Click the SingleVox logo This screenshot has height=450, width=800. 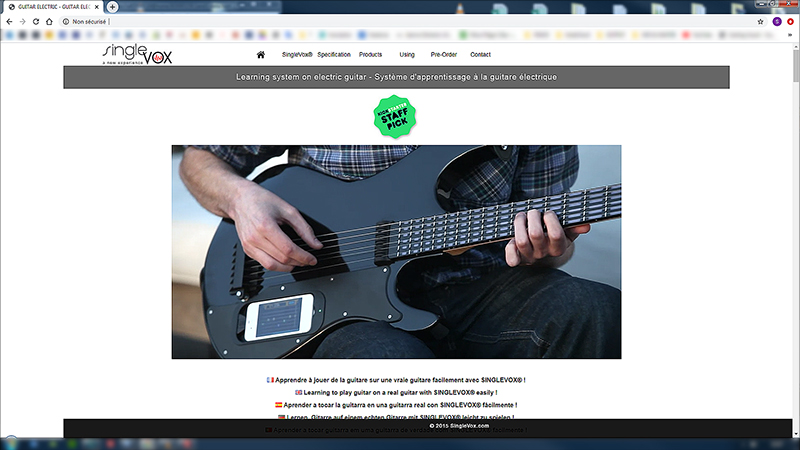point(137,55)
